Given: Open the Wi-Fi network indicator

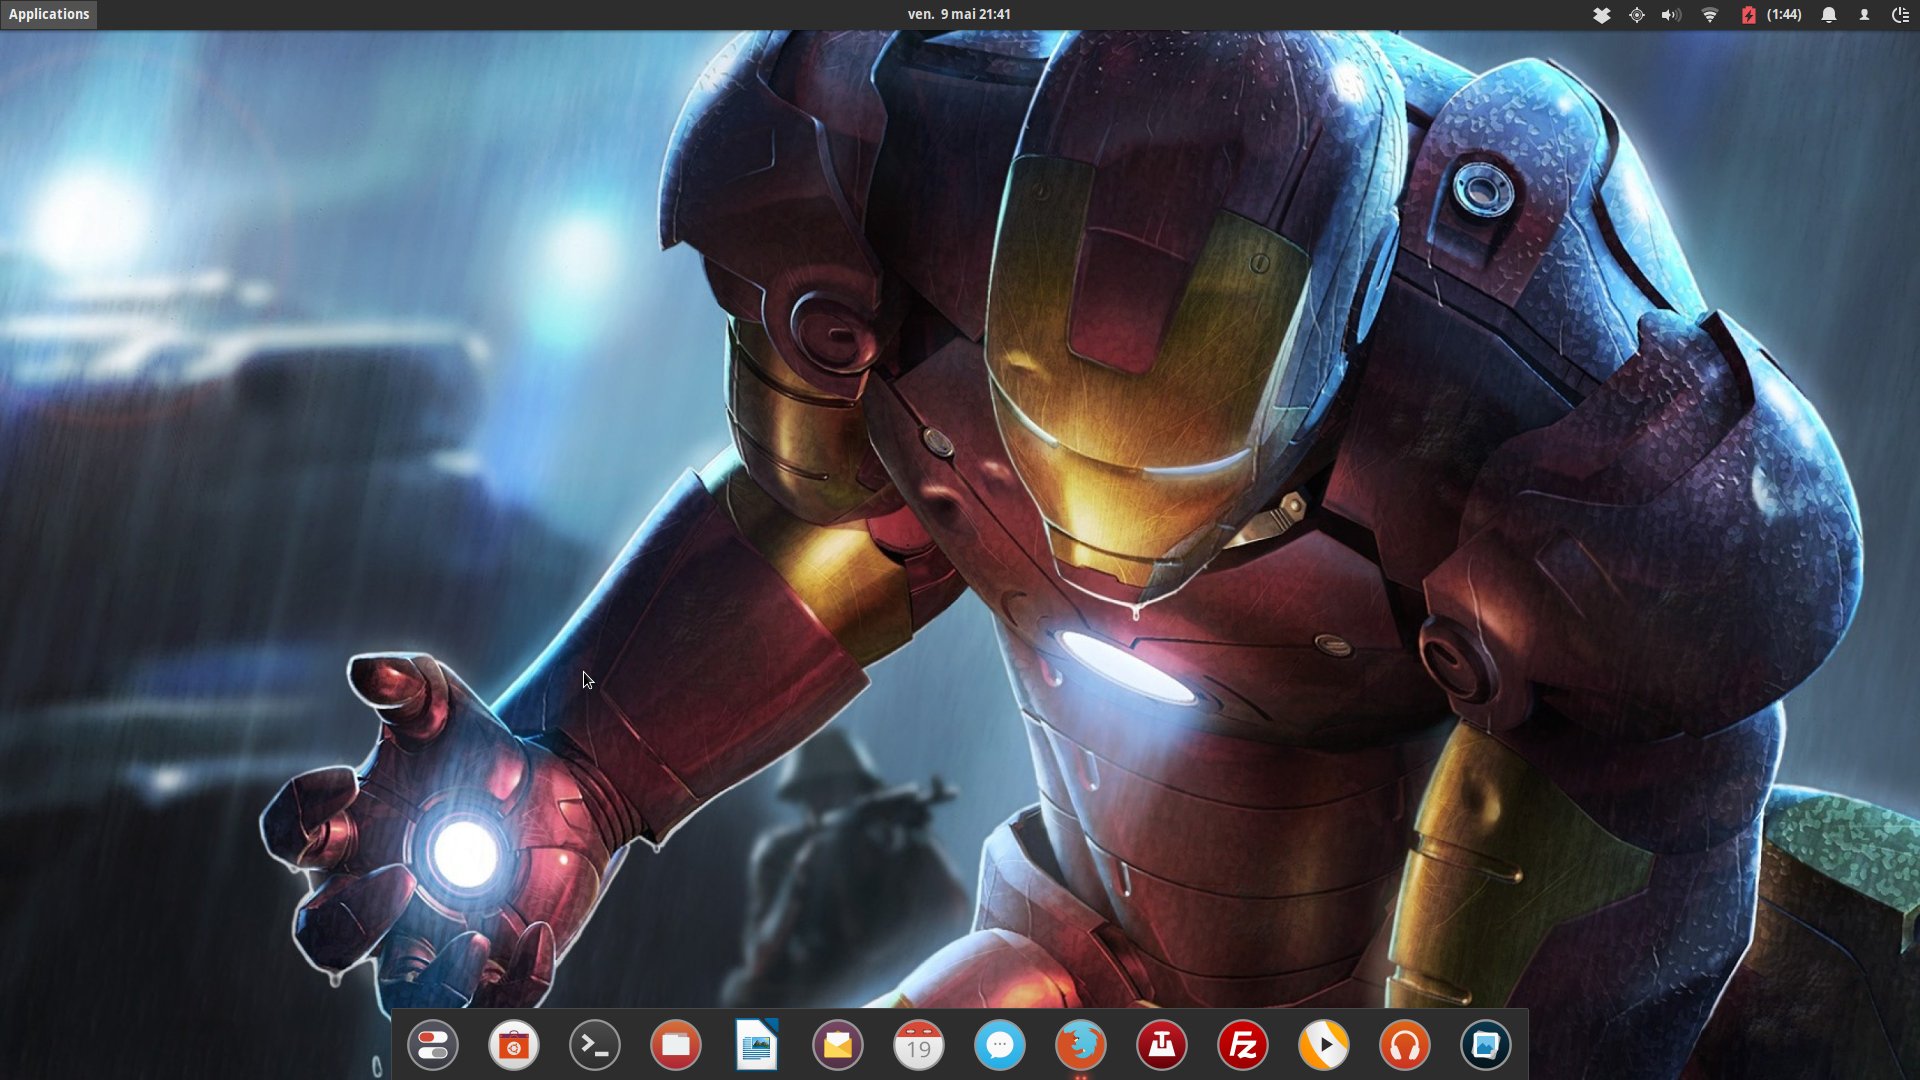Looking at the screenshot, I should (1710, 15).
